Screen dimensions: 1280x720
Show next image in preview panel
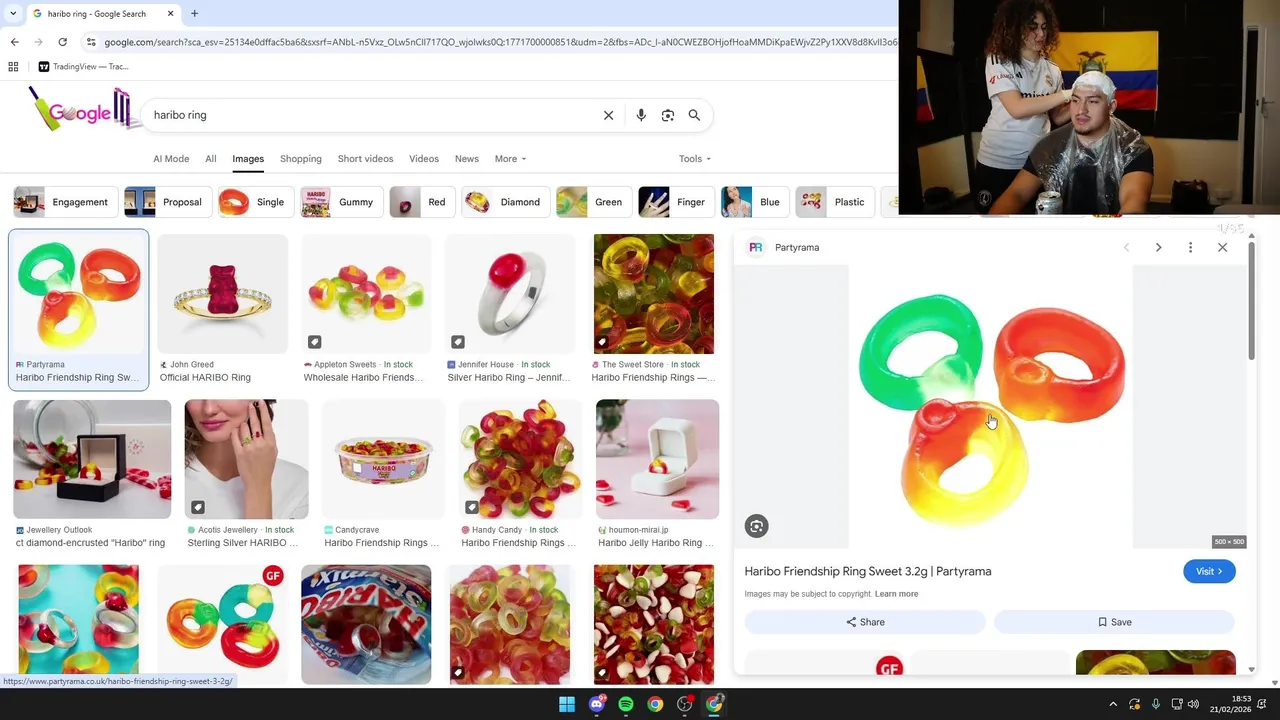(x=1158, y=247)
